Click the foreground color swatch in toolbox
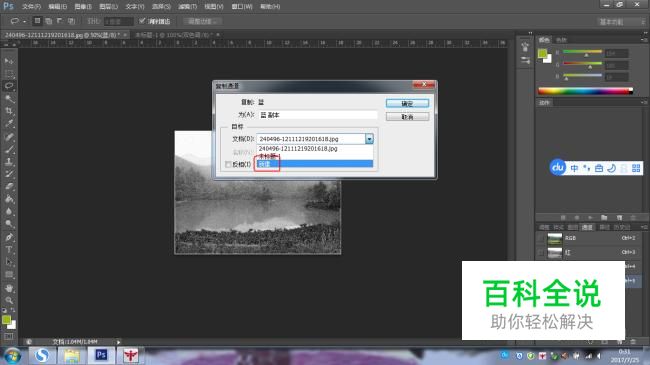 click(6, 320)
